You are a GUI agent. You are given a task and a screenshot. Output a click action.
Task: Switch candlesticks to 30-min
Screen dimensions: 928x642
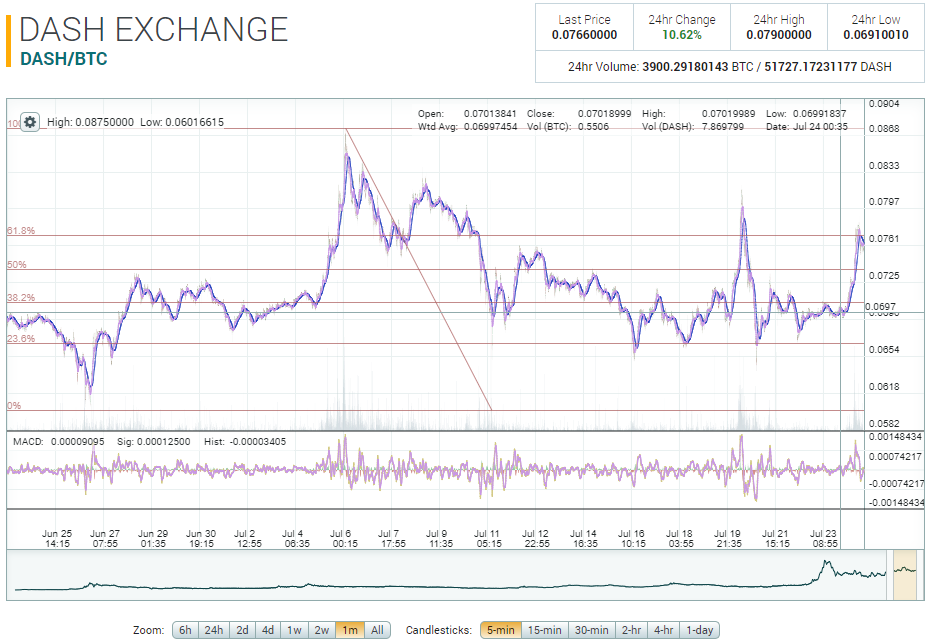(x=592, y=630)
